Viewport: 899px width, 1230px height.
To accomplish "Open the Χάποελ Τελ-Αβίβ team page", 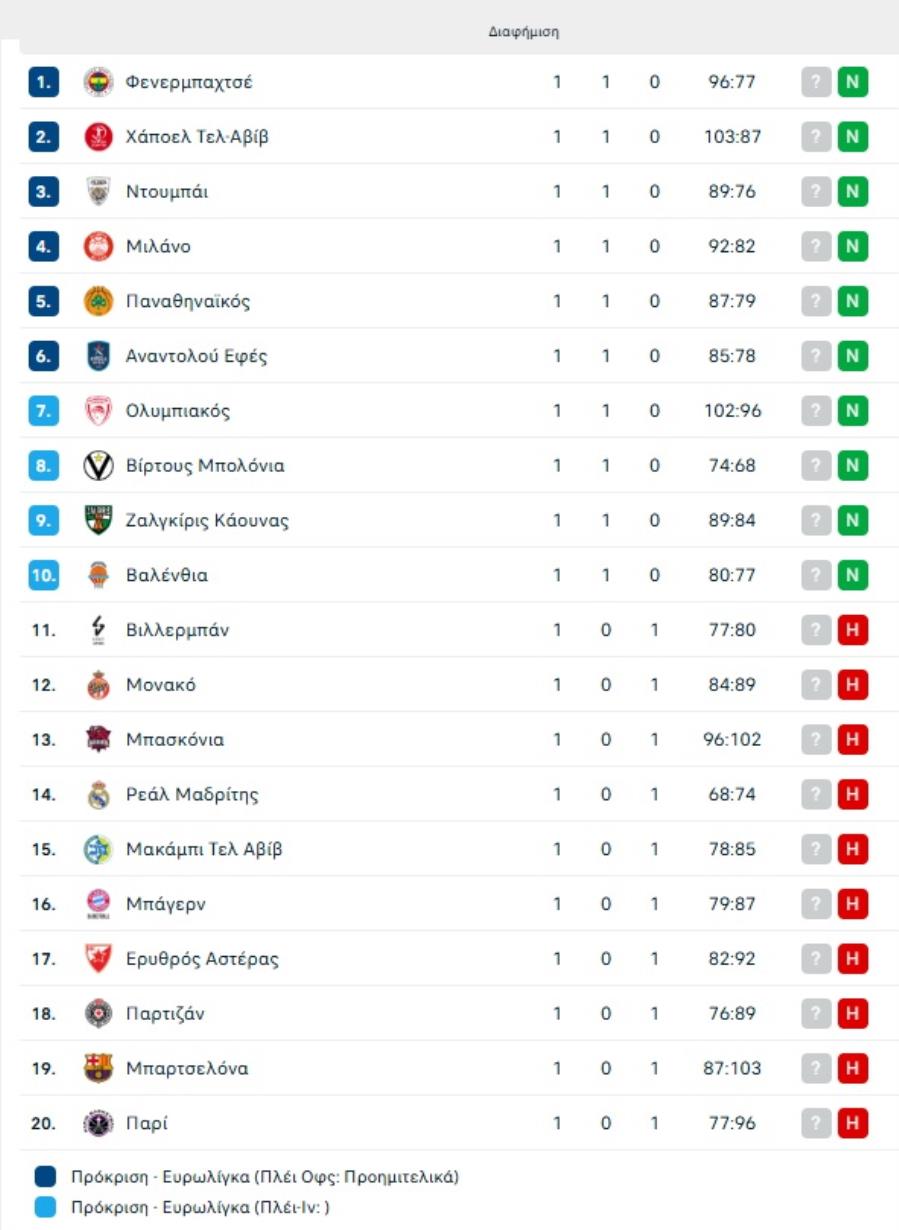I will 197,137.
